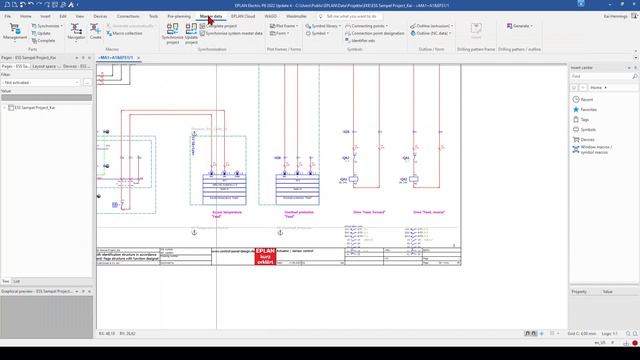Open the Connecting points dropdown
The height and width of the screenshot is (360, 640).
[x=367, y=26]
